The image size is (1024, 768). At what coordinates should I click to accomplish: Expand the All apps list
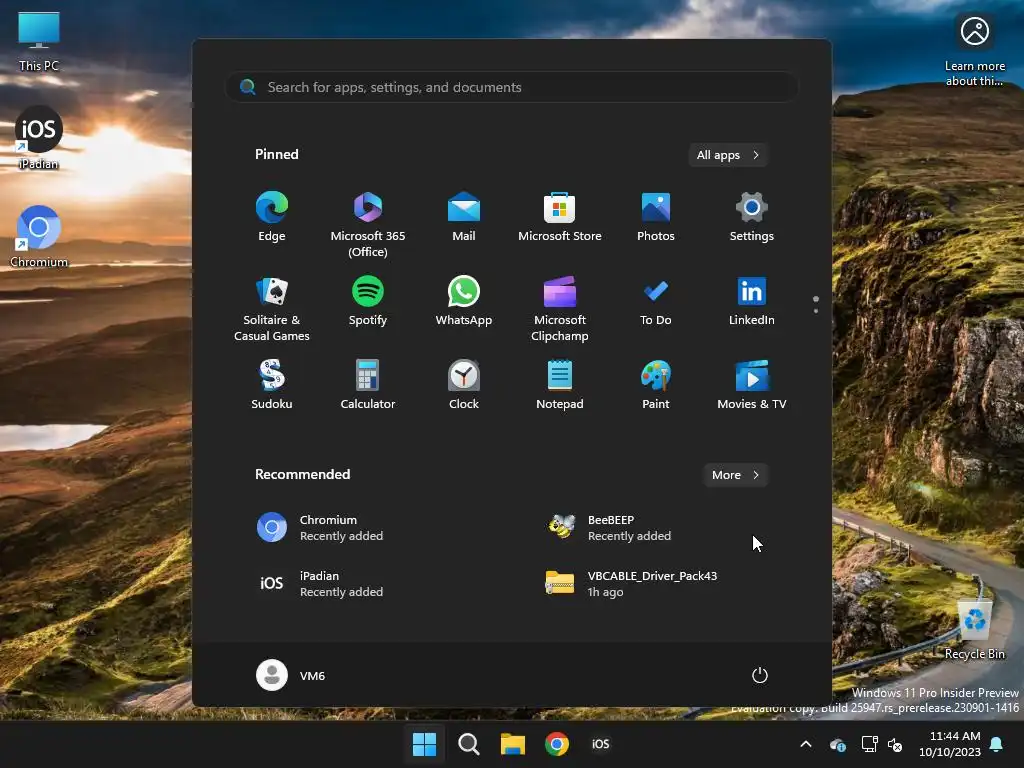tap(728, 155)
